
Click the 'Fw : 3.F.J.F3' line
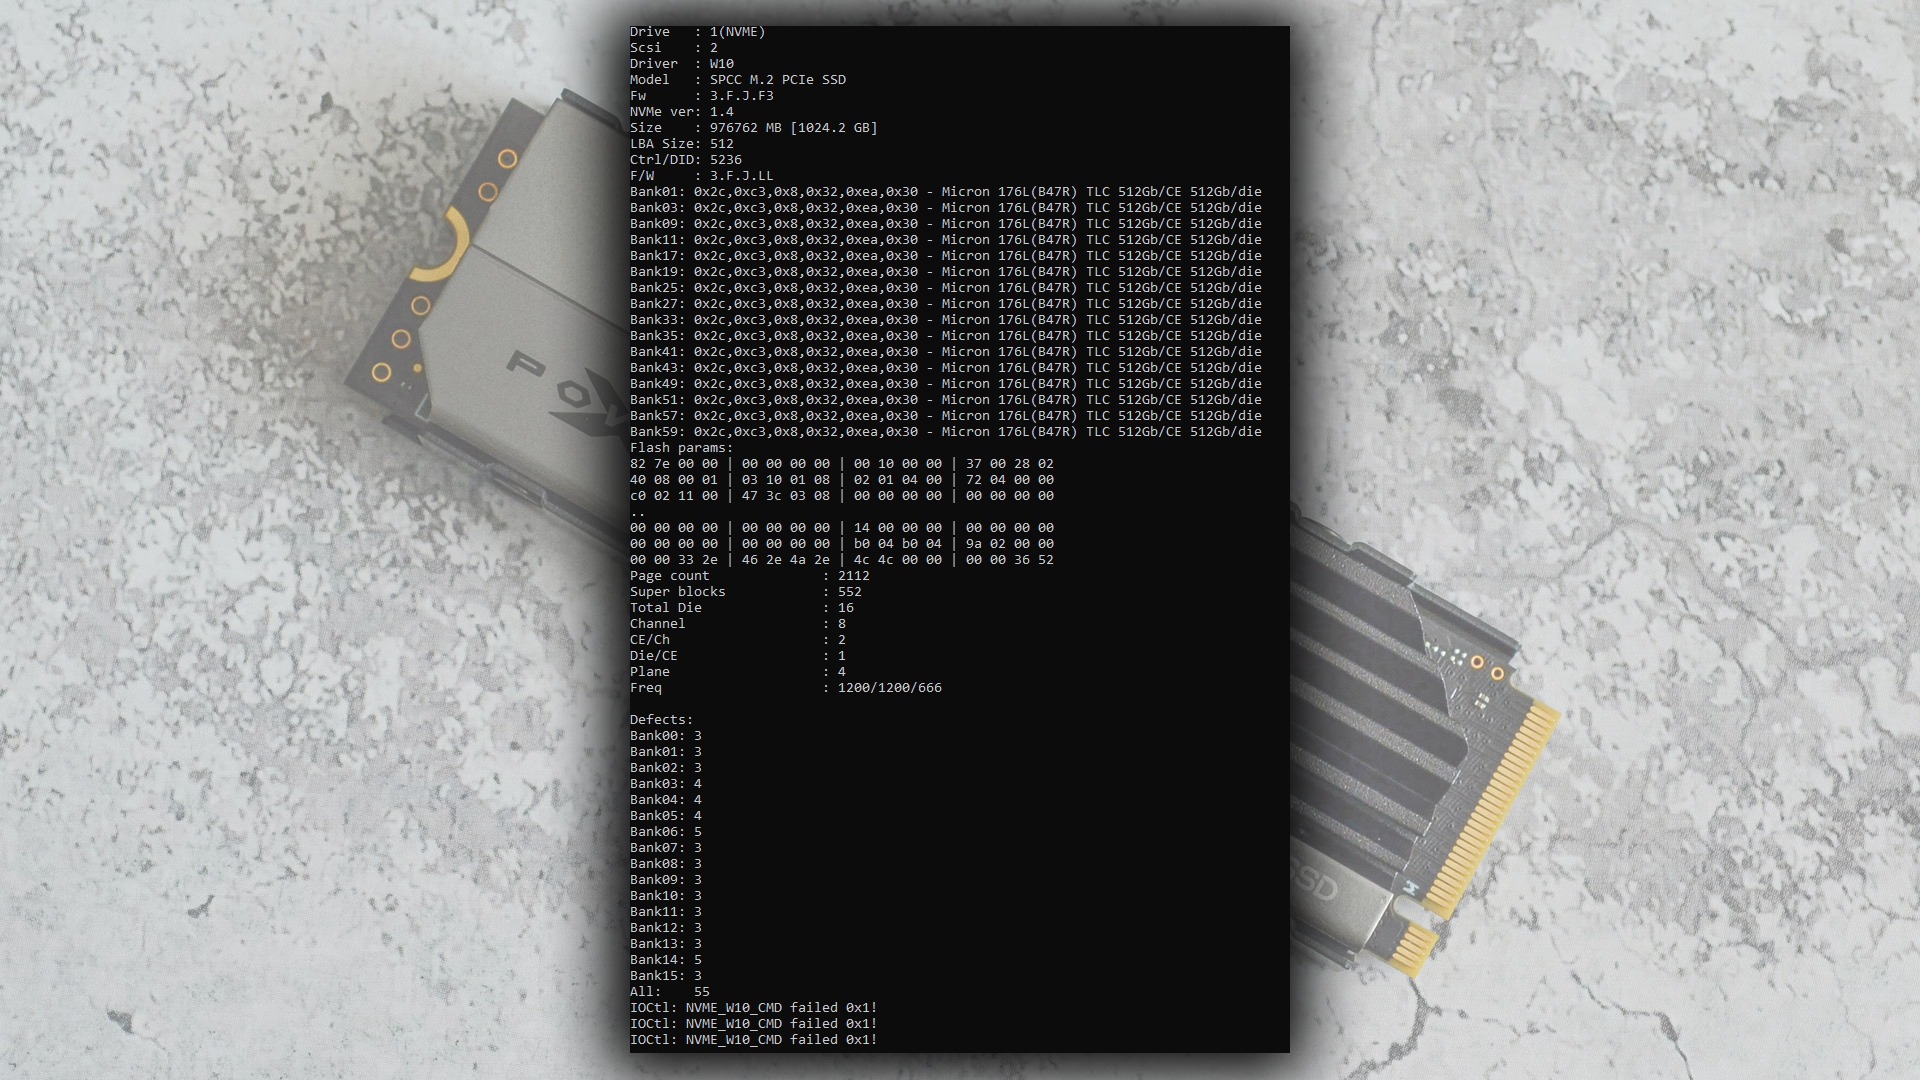[x=701, y=96]
